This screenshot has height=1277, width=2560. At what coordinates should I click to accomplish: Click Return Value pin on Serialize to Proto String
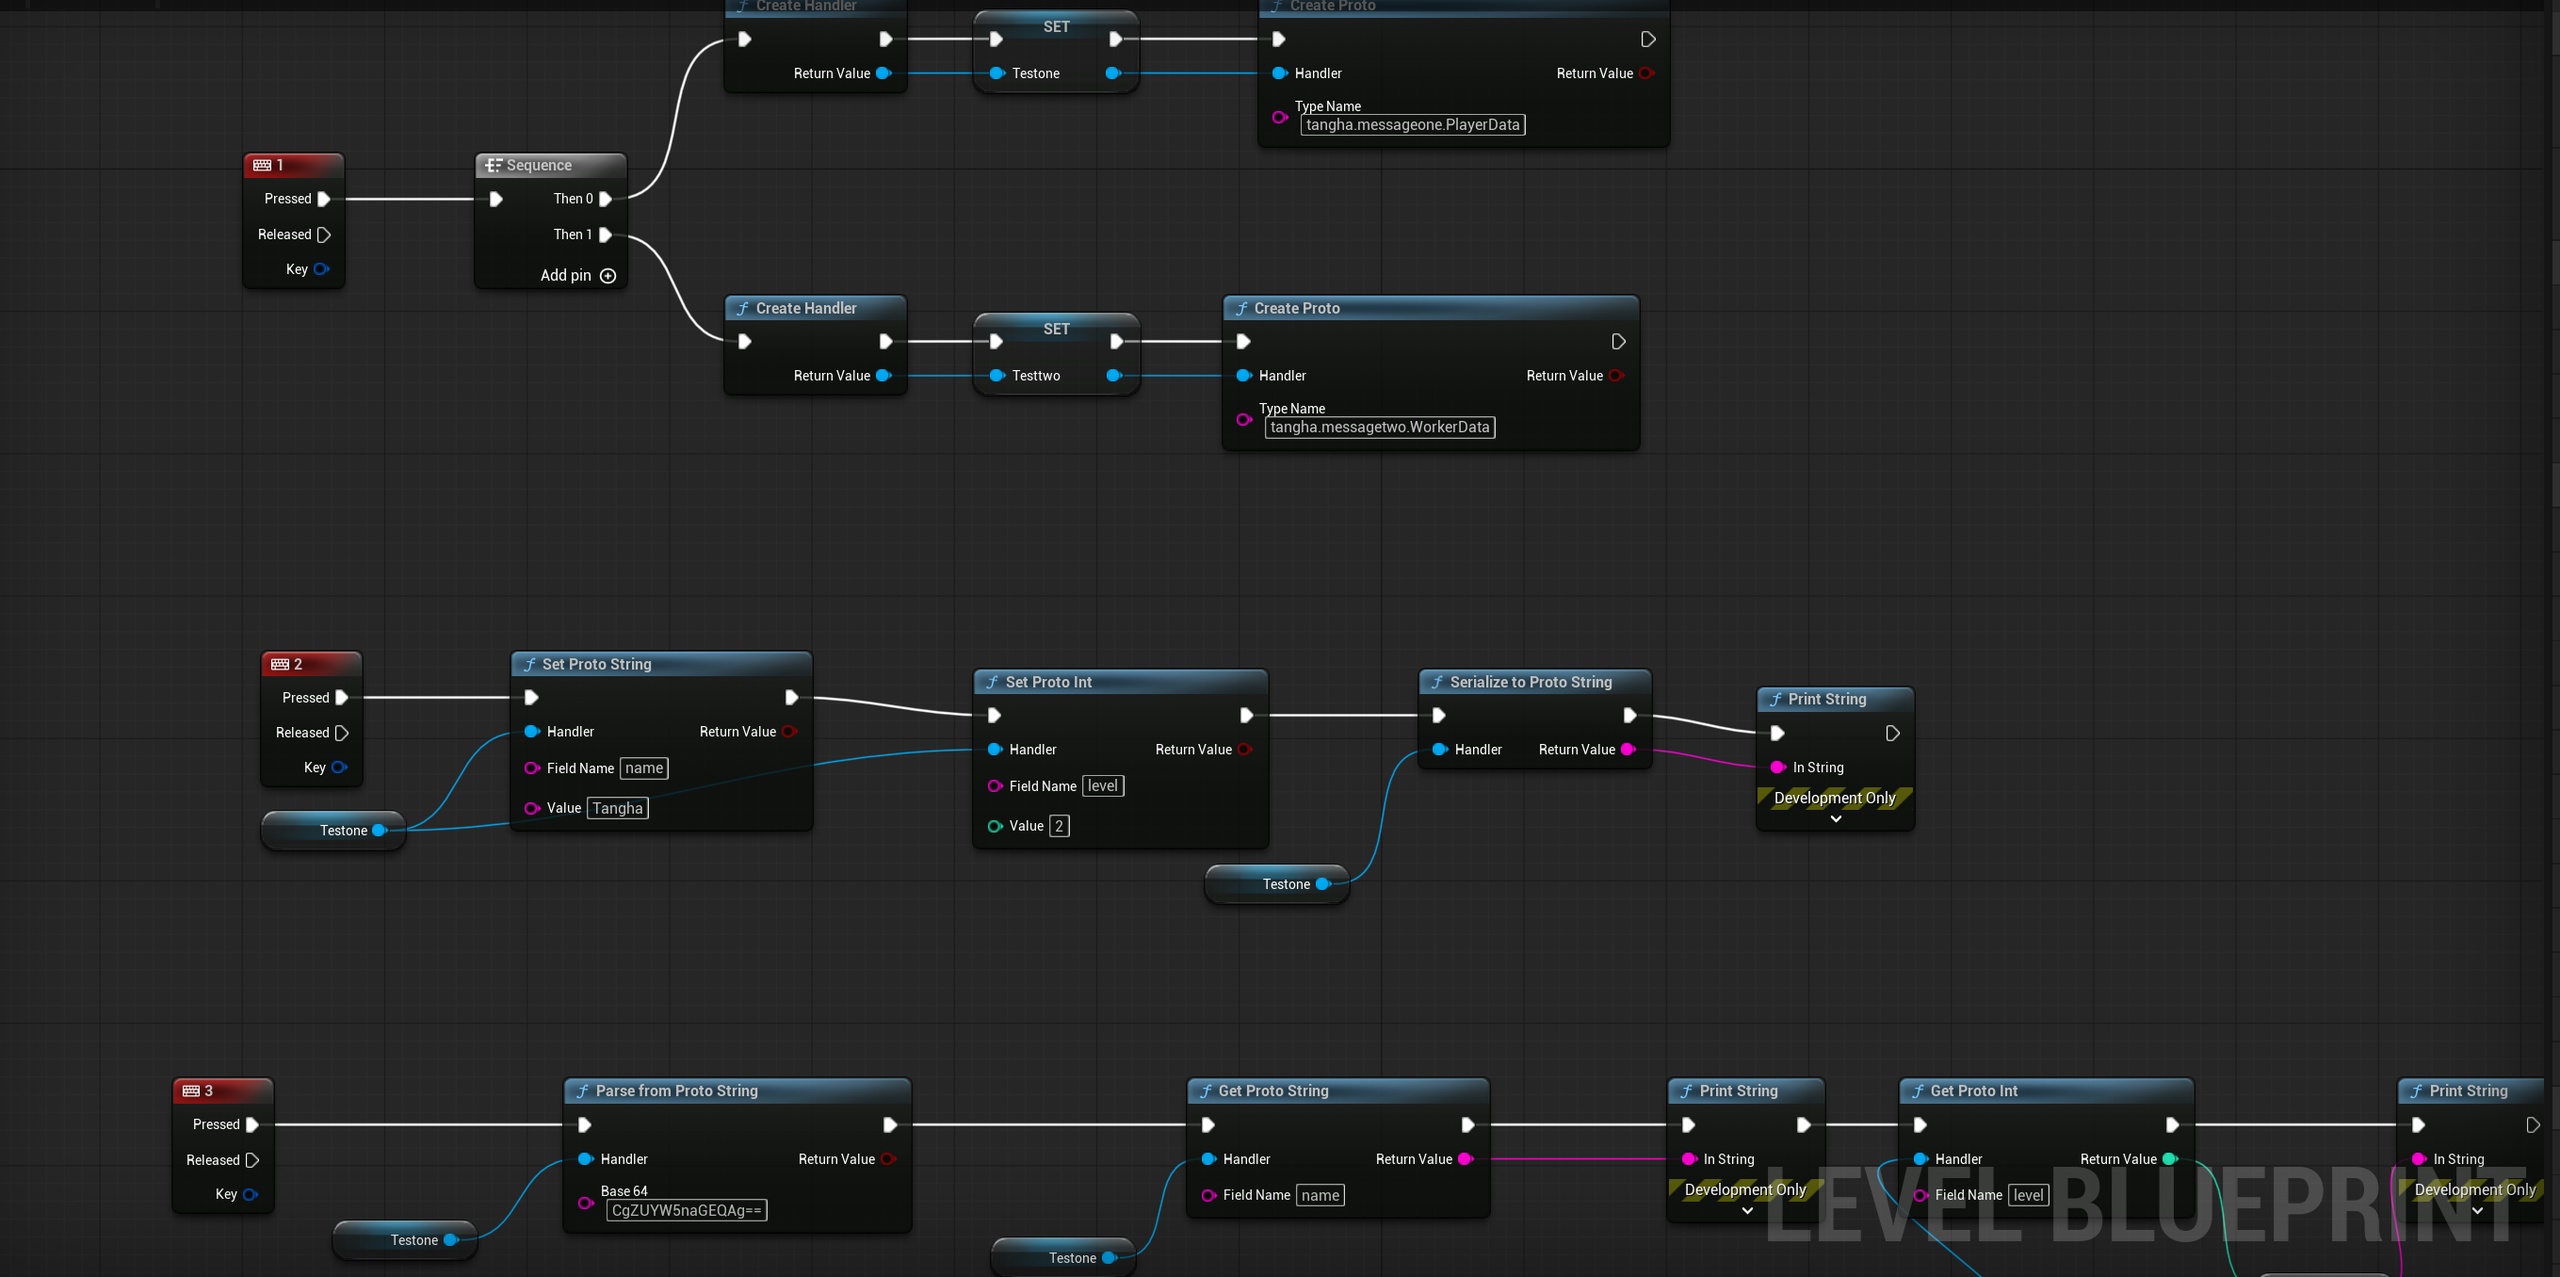pyautogui.click(x=1628, y=750)
